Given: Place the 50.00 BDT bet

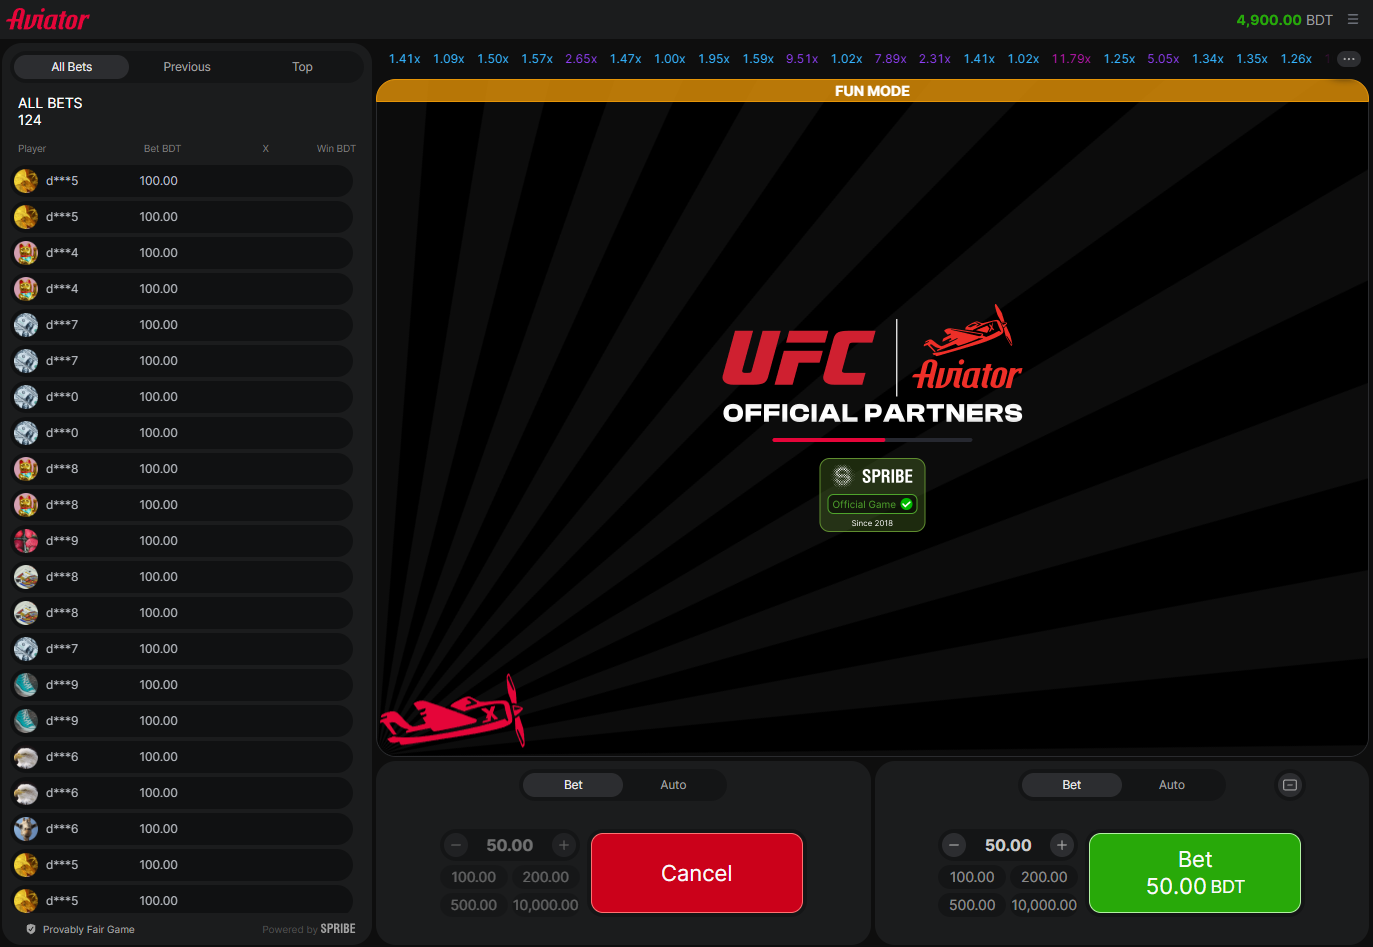Looking at the screenshot, I should (x=1195, y=873).
